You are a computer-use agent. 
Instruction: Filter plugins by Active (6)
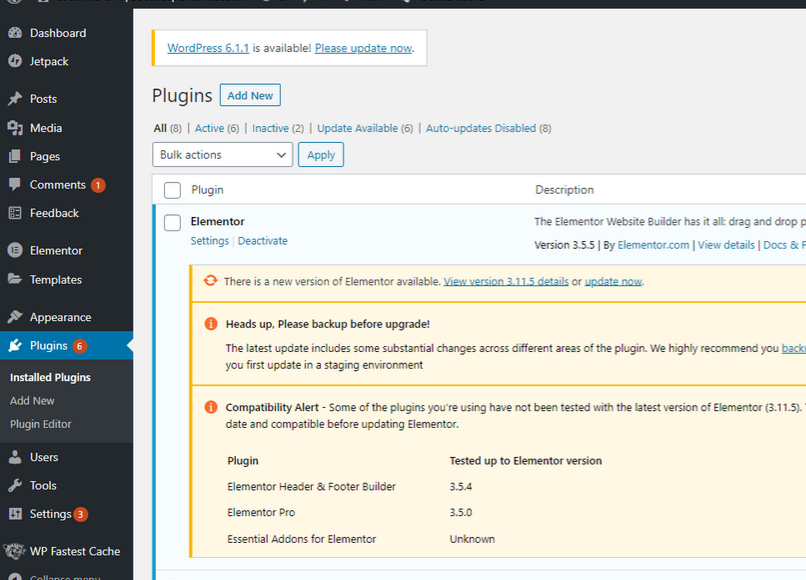coord(217,128)
